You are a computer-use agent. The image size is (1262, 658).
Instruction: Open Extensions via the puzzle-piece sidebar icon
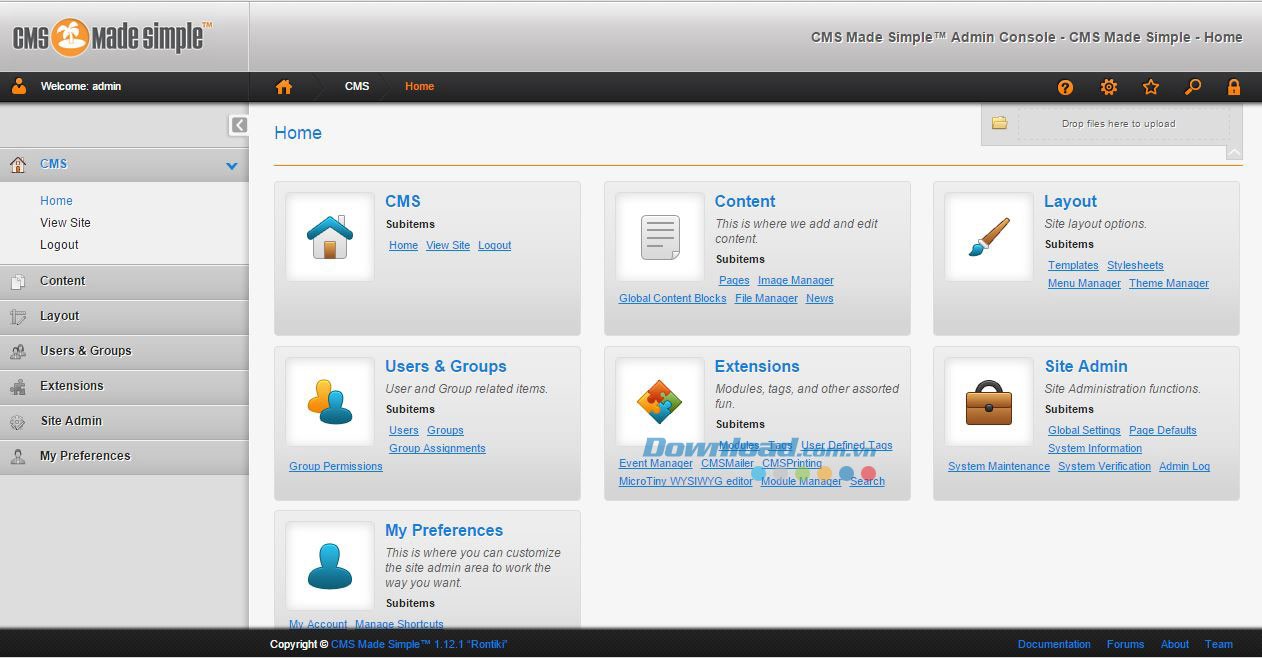(x=16, y=386)
